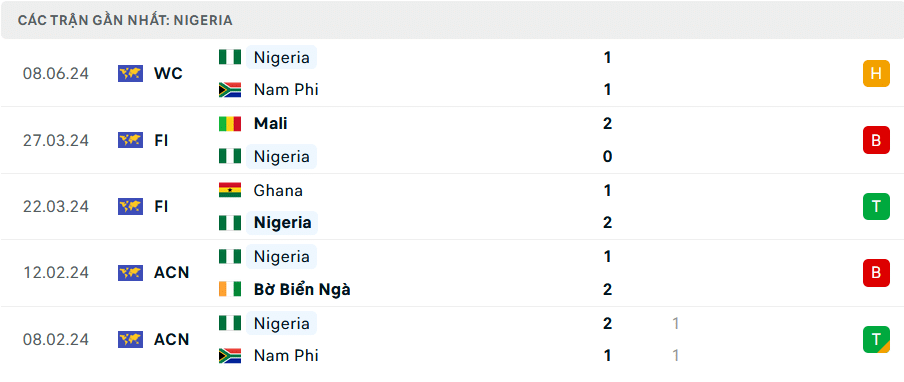
Task: Click bold Nigeria name in Ghana match
Action: (x=282, y=223)
